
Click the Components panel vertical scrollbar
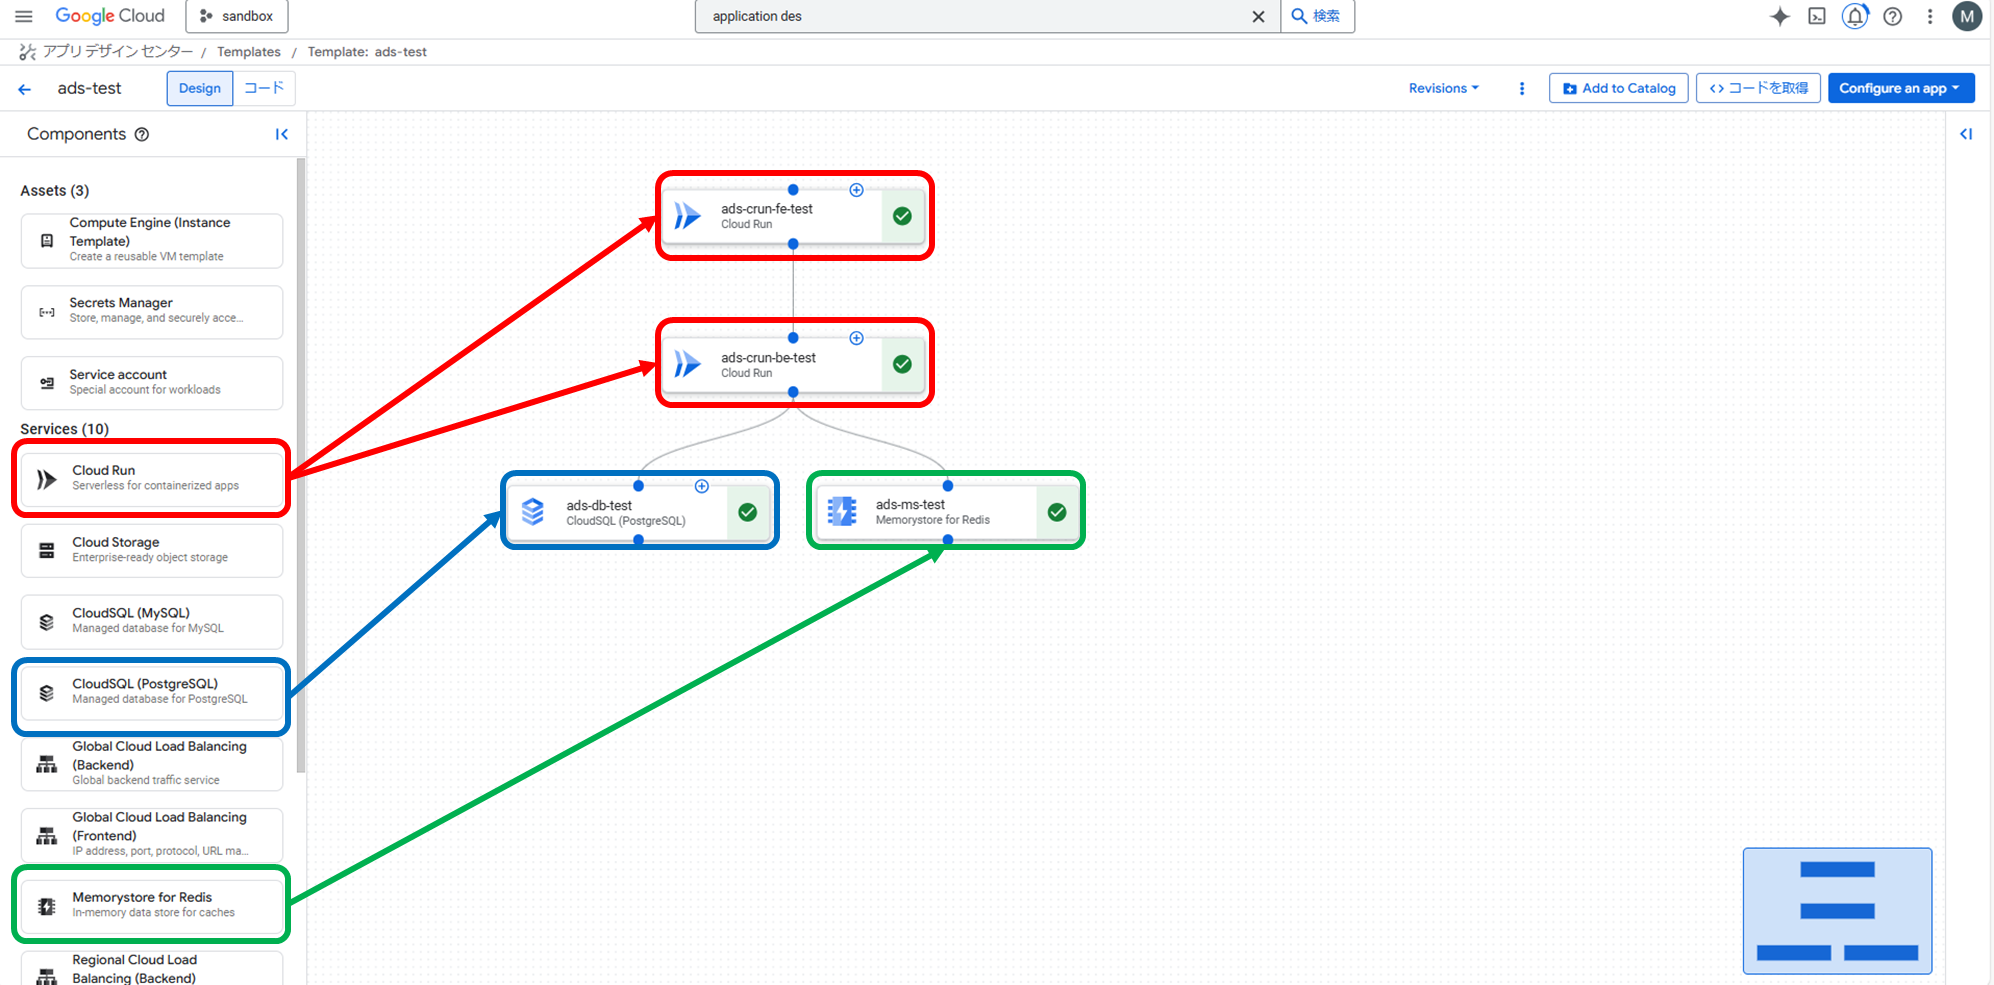coord(301,465)
